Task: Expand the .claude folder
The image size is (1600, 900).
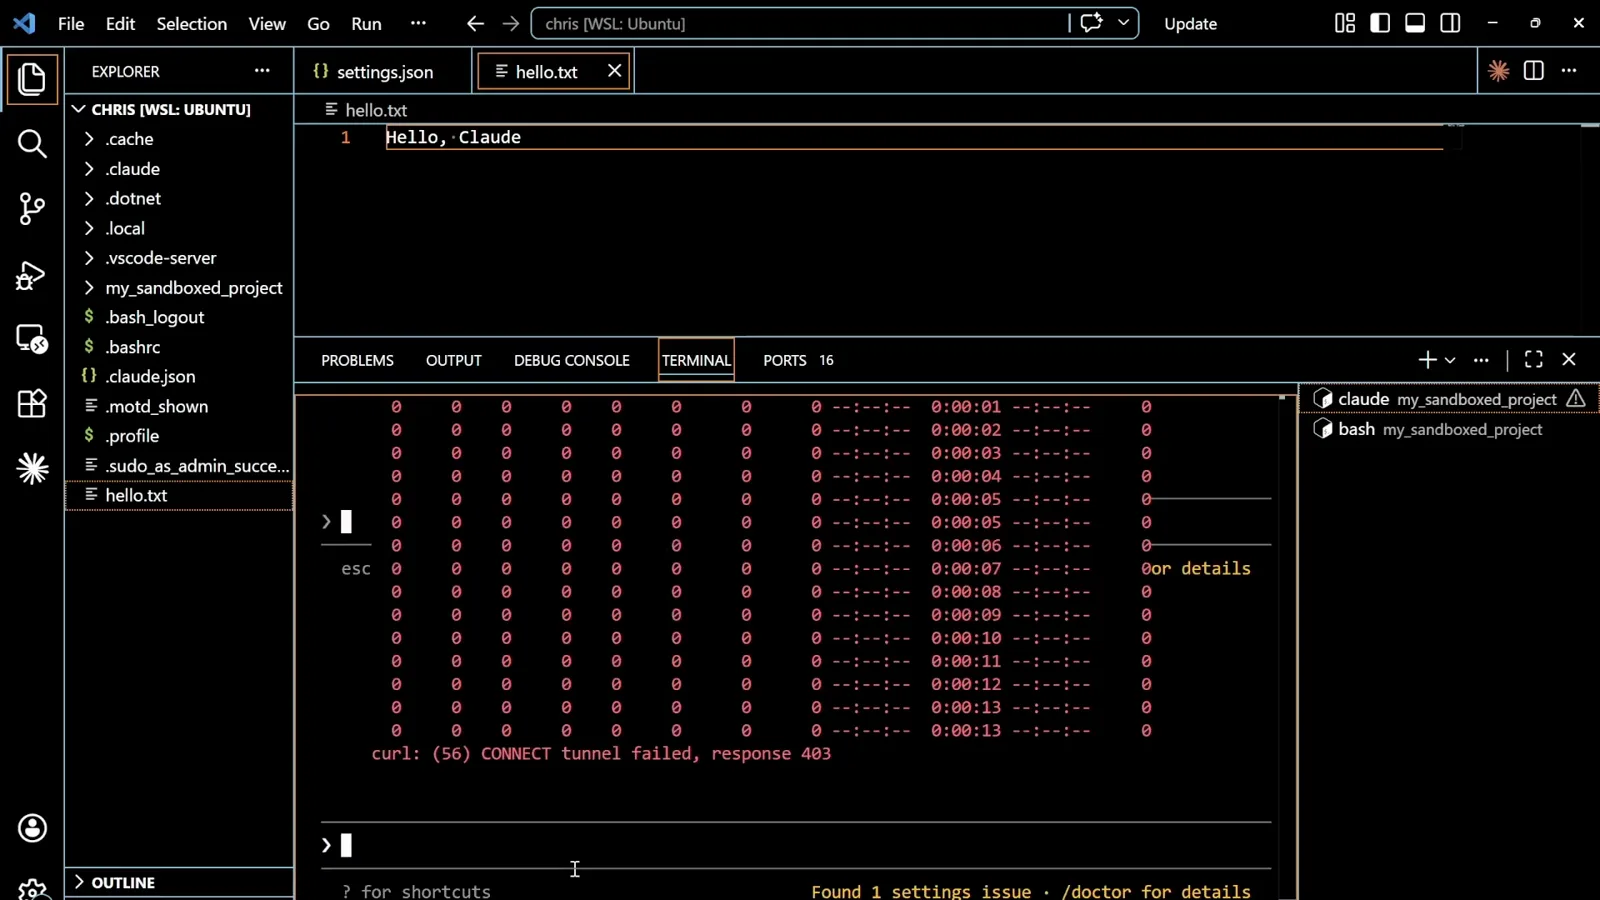Action: coord(179,169)
